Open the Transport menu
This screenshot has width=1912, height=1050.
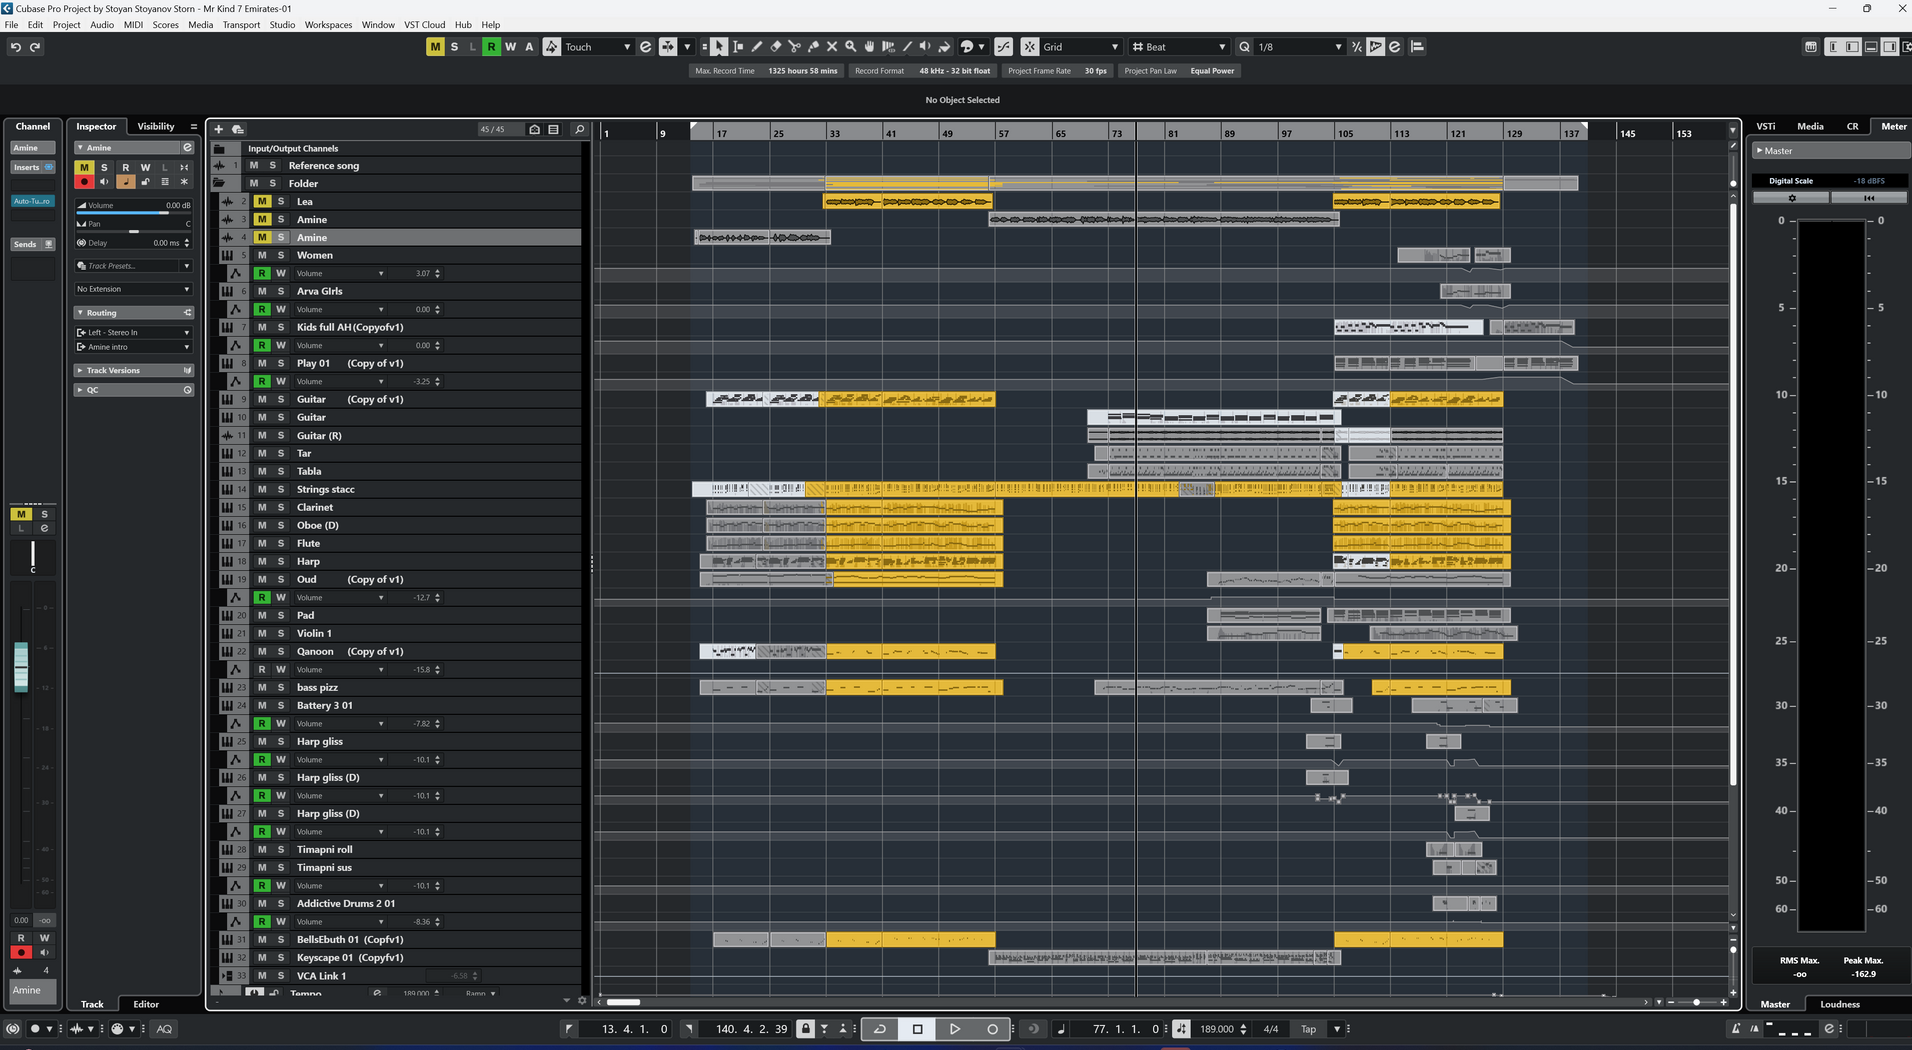[241, 25]
